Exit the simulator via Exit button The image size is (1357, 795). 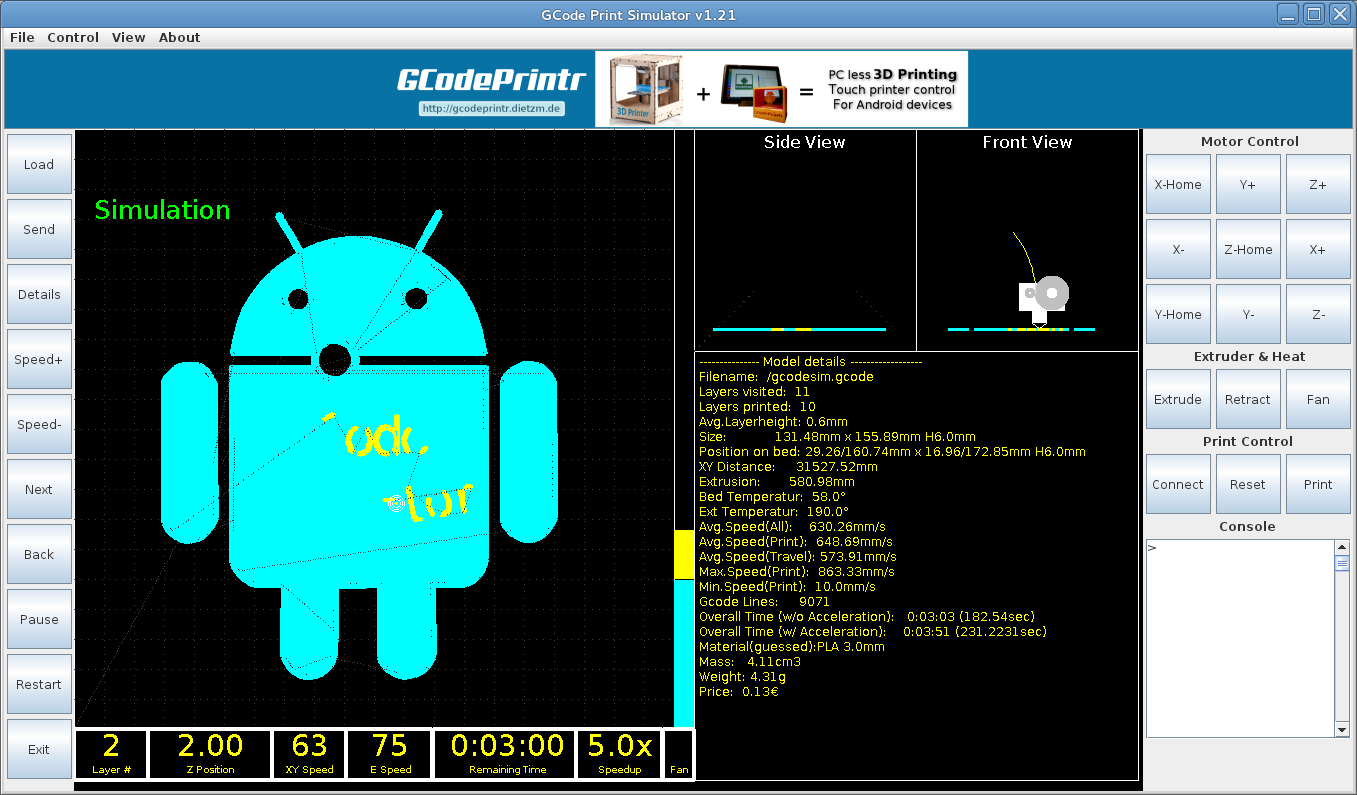(x=39, y=749)
